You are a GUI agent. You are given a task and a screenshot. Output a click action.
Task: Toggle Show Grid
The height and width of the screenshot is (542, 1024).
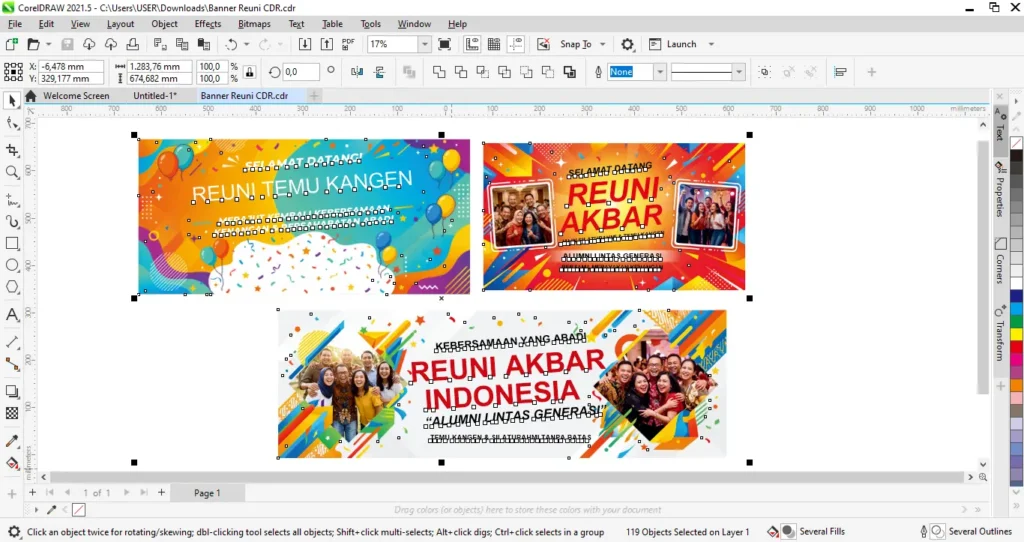(494, 44)
